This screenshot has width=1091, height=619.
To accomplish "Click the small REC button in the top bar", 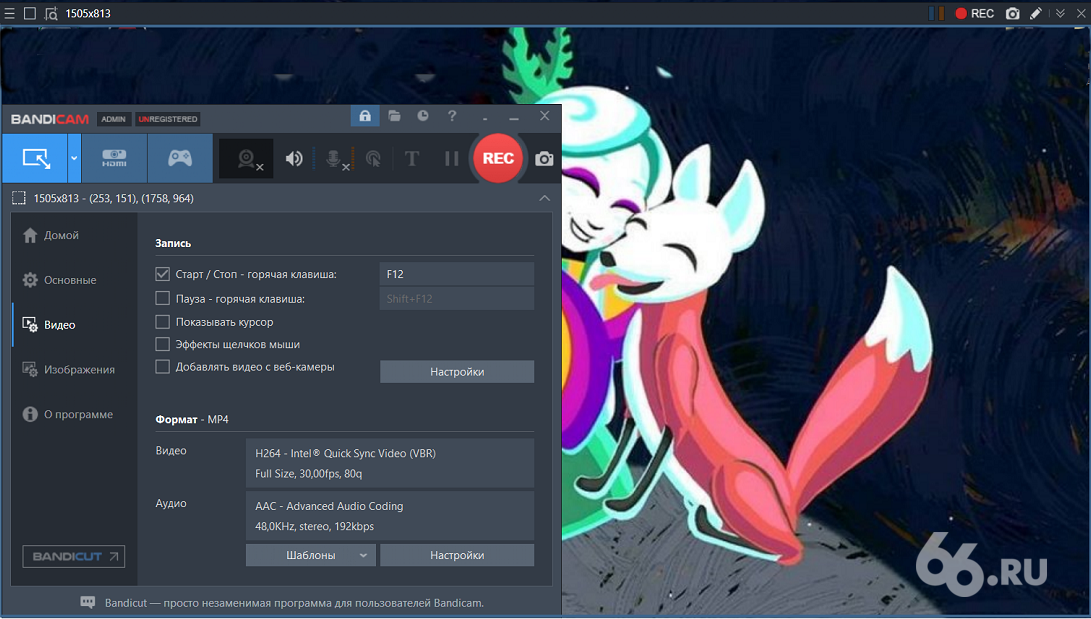I will [x=975, y=13].
